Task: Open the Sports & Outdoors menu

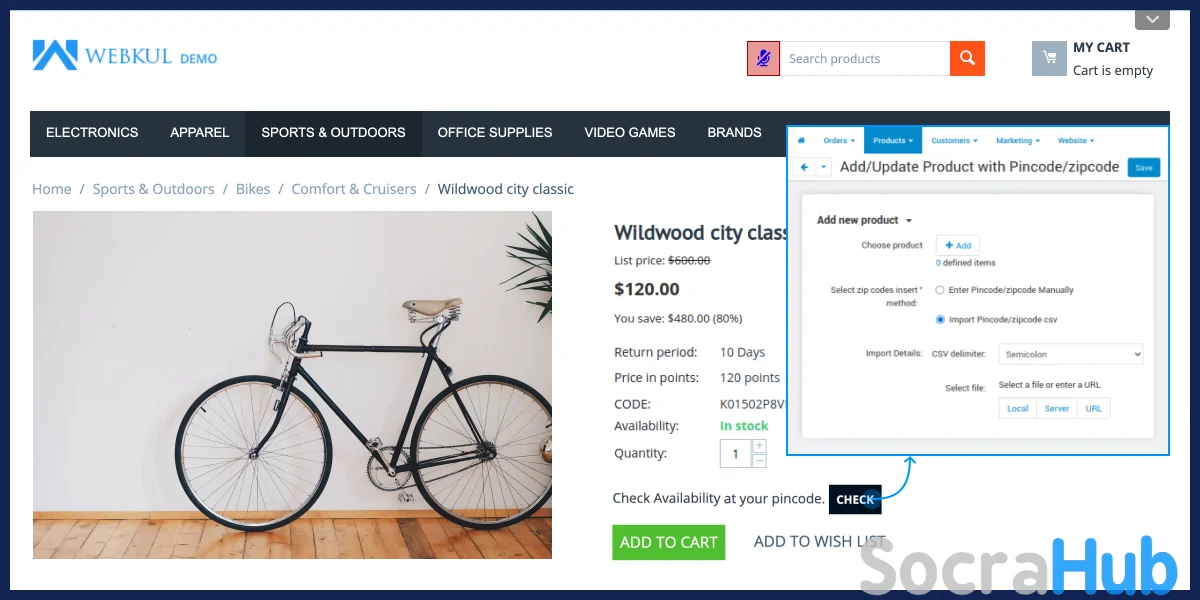Action: 333,132
